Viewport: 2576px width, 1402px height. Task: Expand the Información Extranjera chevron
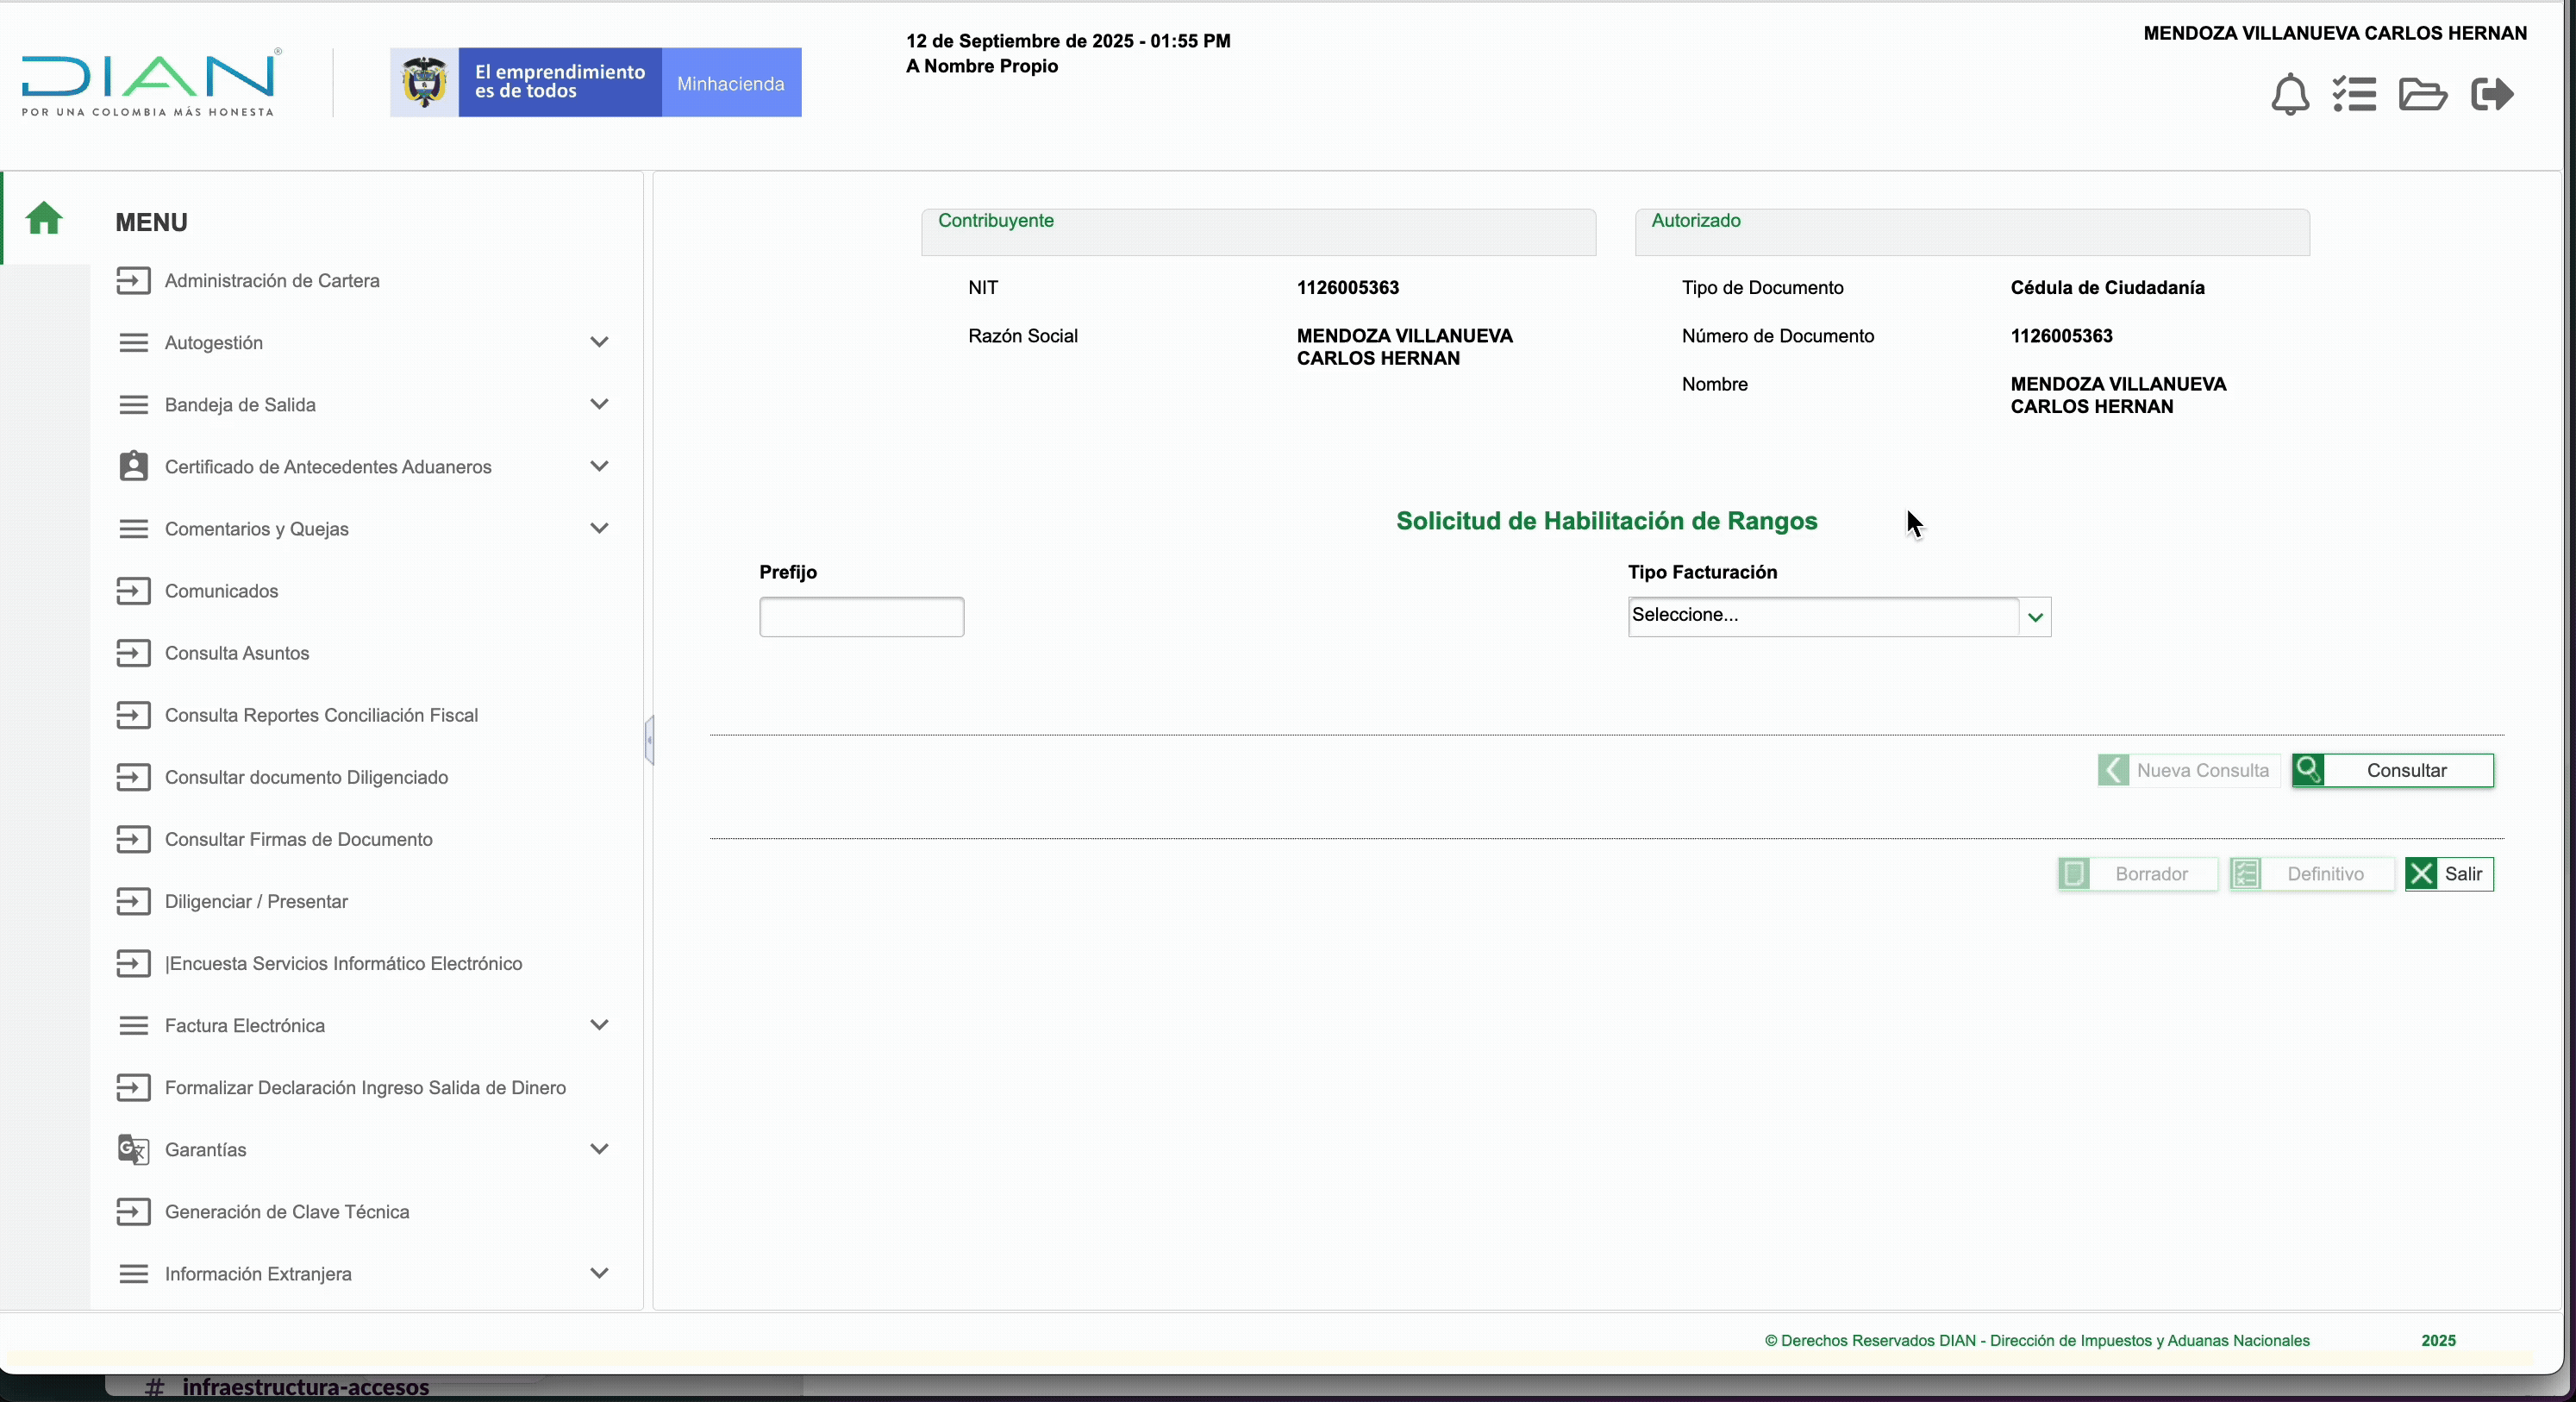599,1273
